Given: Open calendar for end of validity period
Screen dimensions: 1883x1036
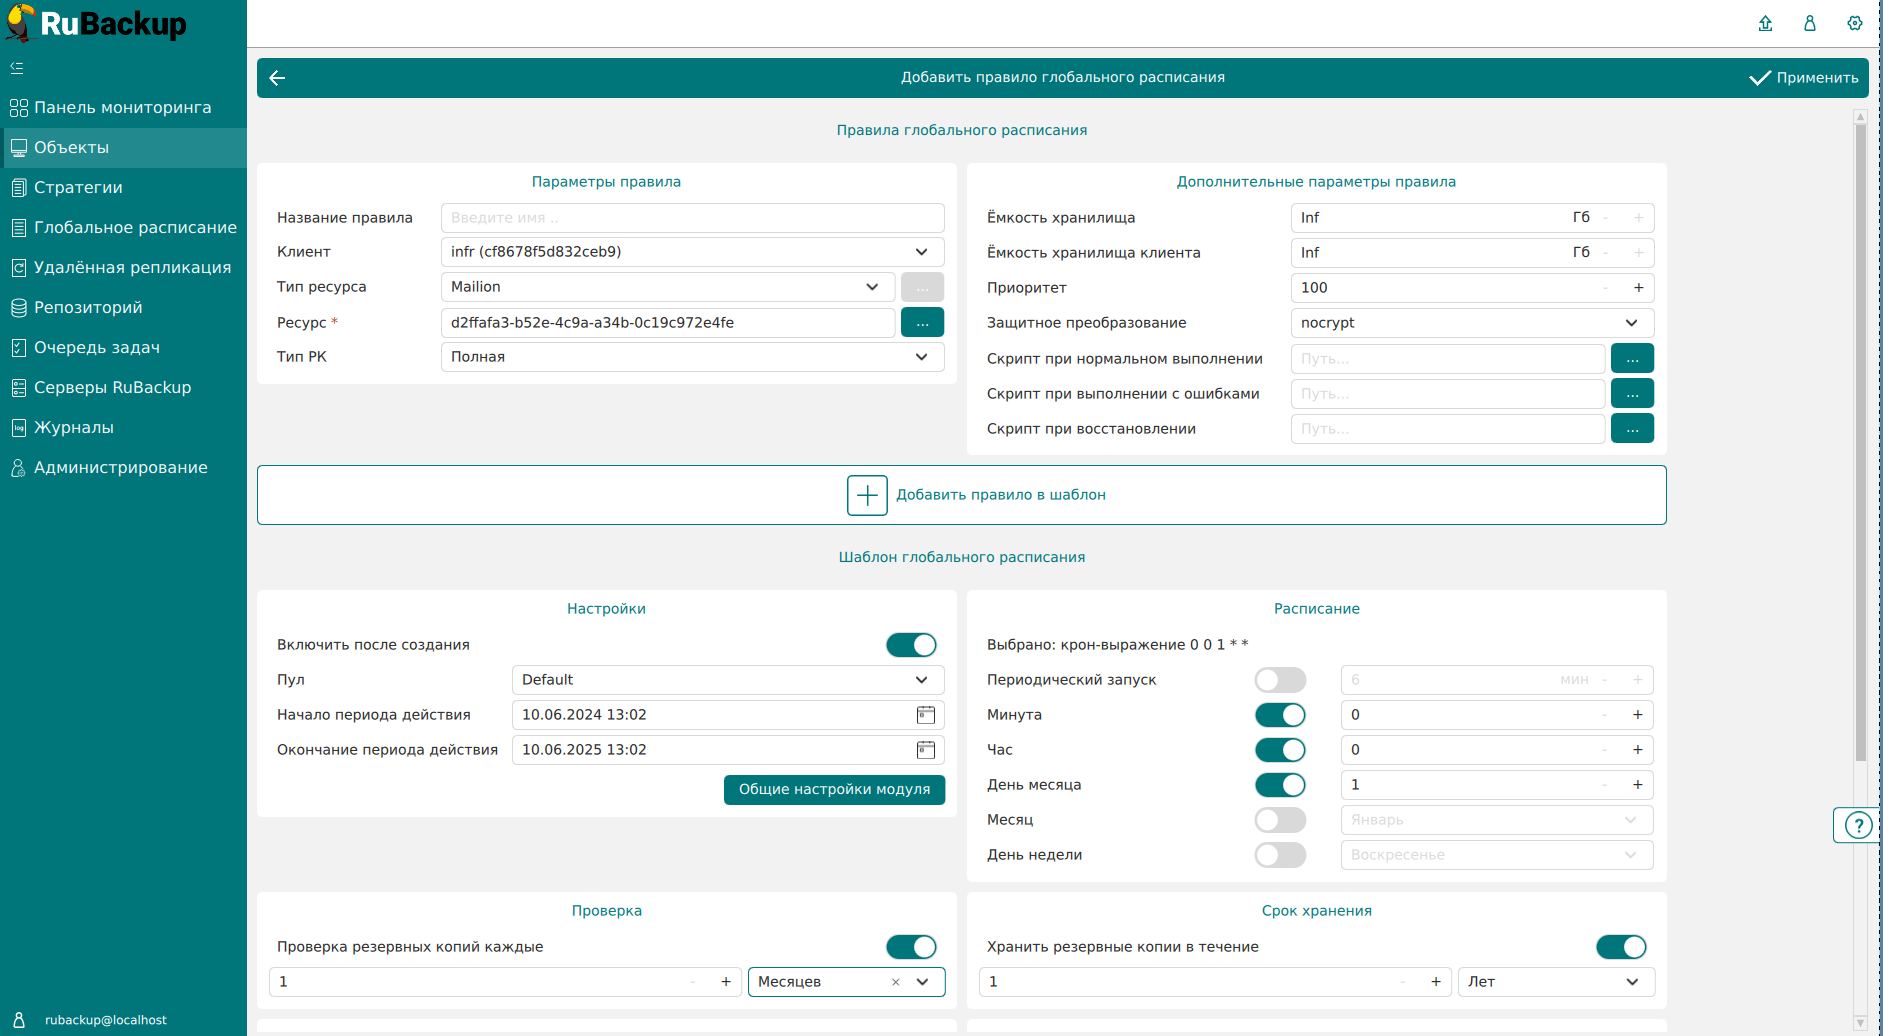Looking at the screenshot, I should point(926,750).
